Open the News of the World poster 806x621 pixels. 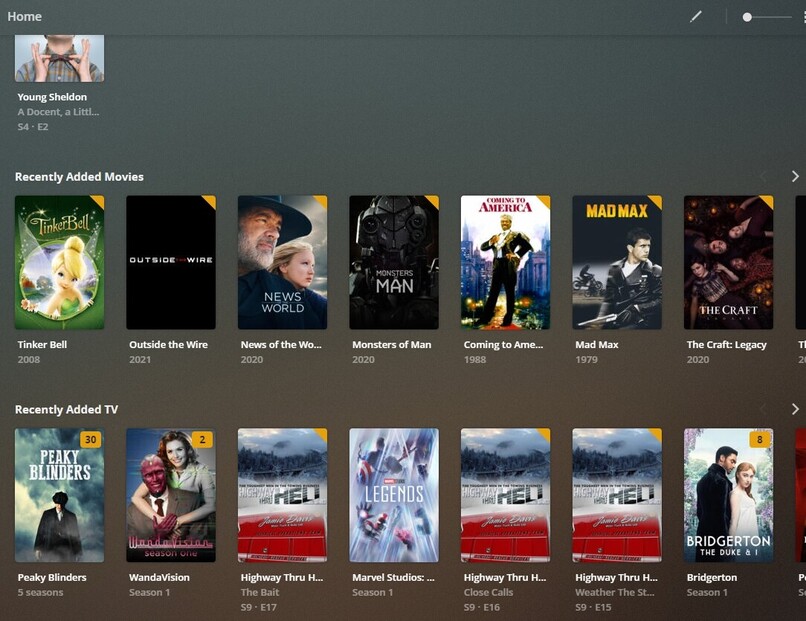pyautogui.click(x=282, y=262)
